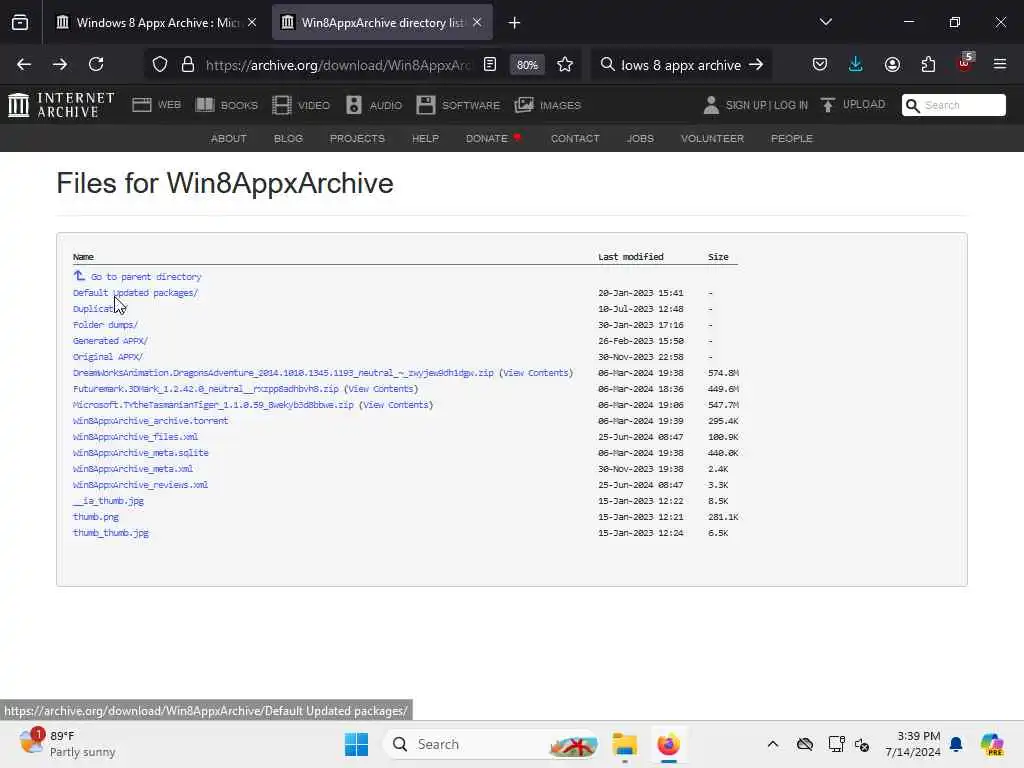
Task: Open the Copilot preview taskbar icon
Action: click(992, 744)
